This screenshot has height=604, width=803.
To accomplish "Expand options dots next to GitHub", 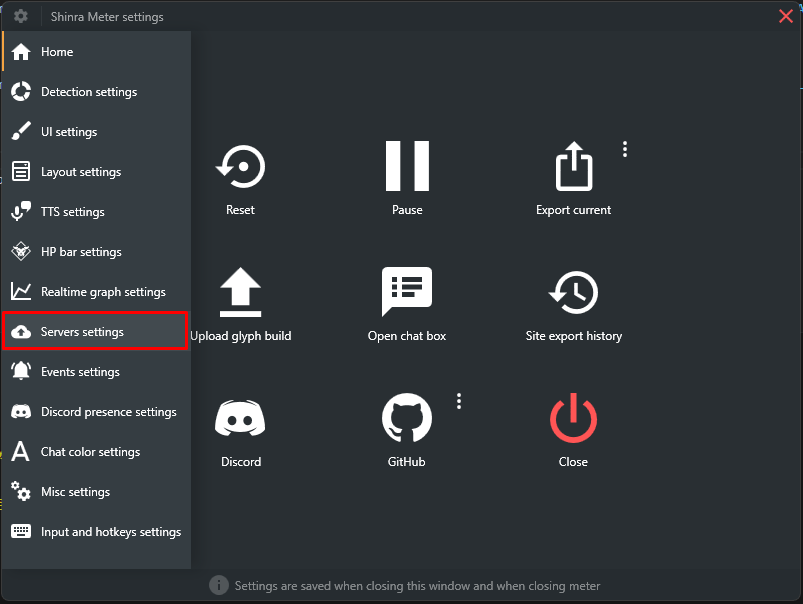I will pos(459,401).
